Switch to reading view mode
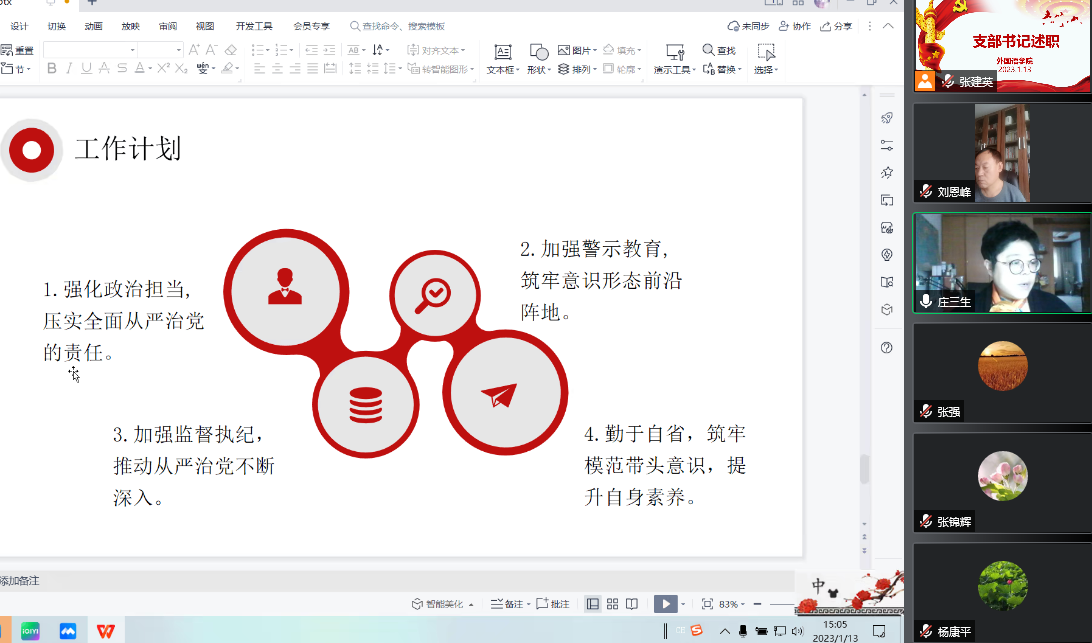This screenshot has height=643, width=1092. [x=632, y=604]
